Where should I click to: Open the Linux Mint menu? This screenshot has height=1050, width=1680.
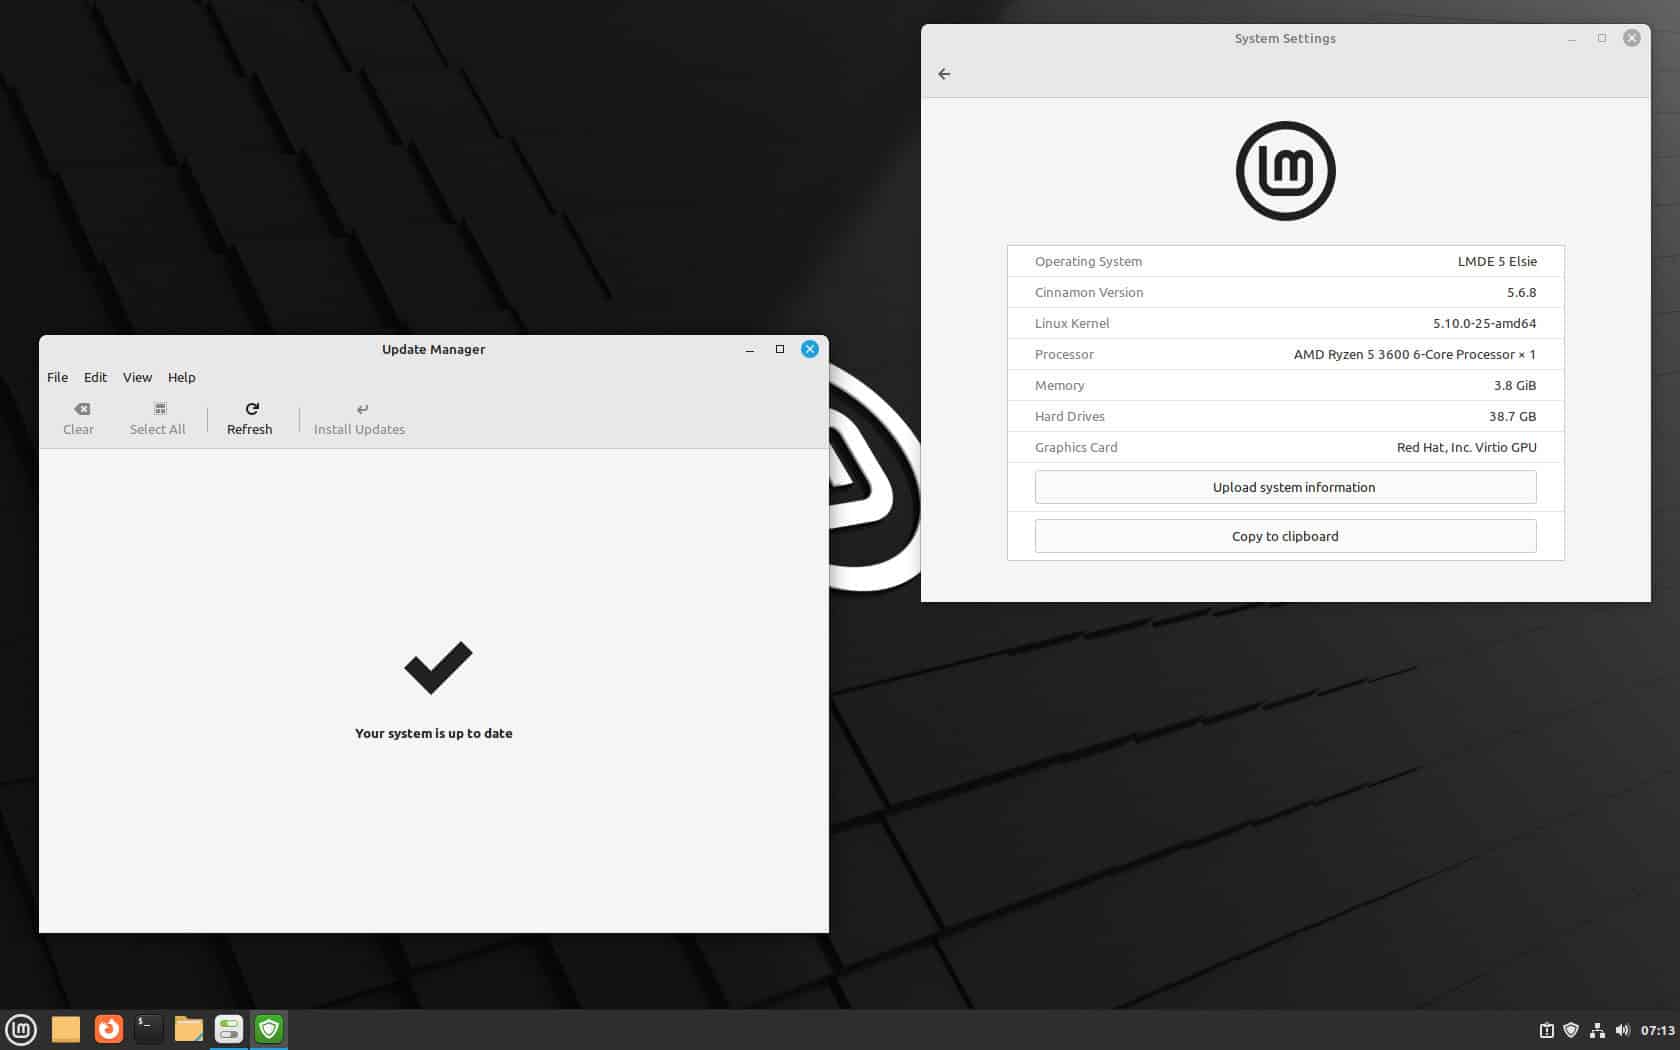coord(21,1029)
